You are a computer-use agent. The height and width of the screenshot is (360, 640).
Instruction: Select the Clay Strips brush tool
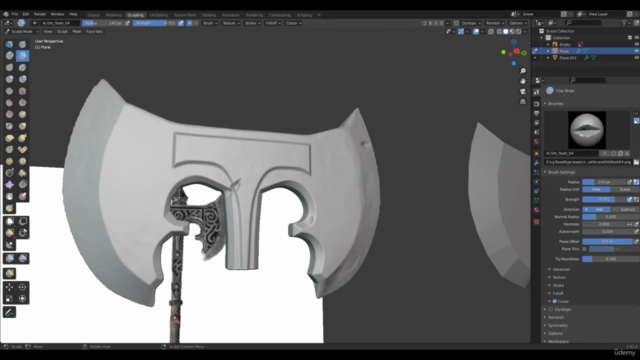pyautogui.click(x=22, y=56)
